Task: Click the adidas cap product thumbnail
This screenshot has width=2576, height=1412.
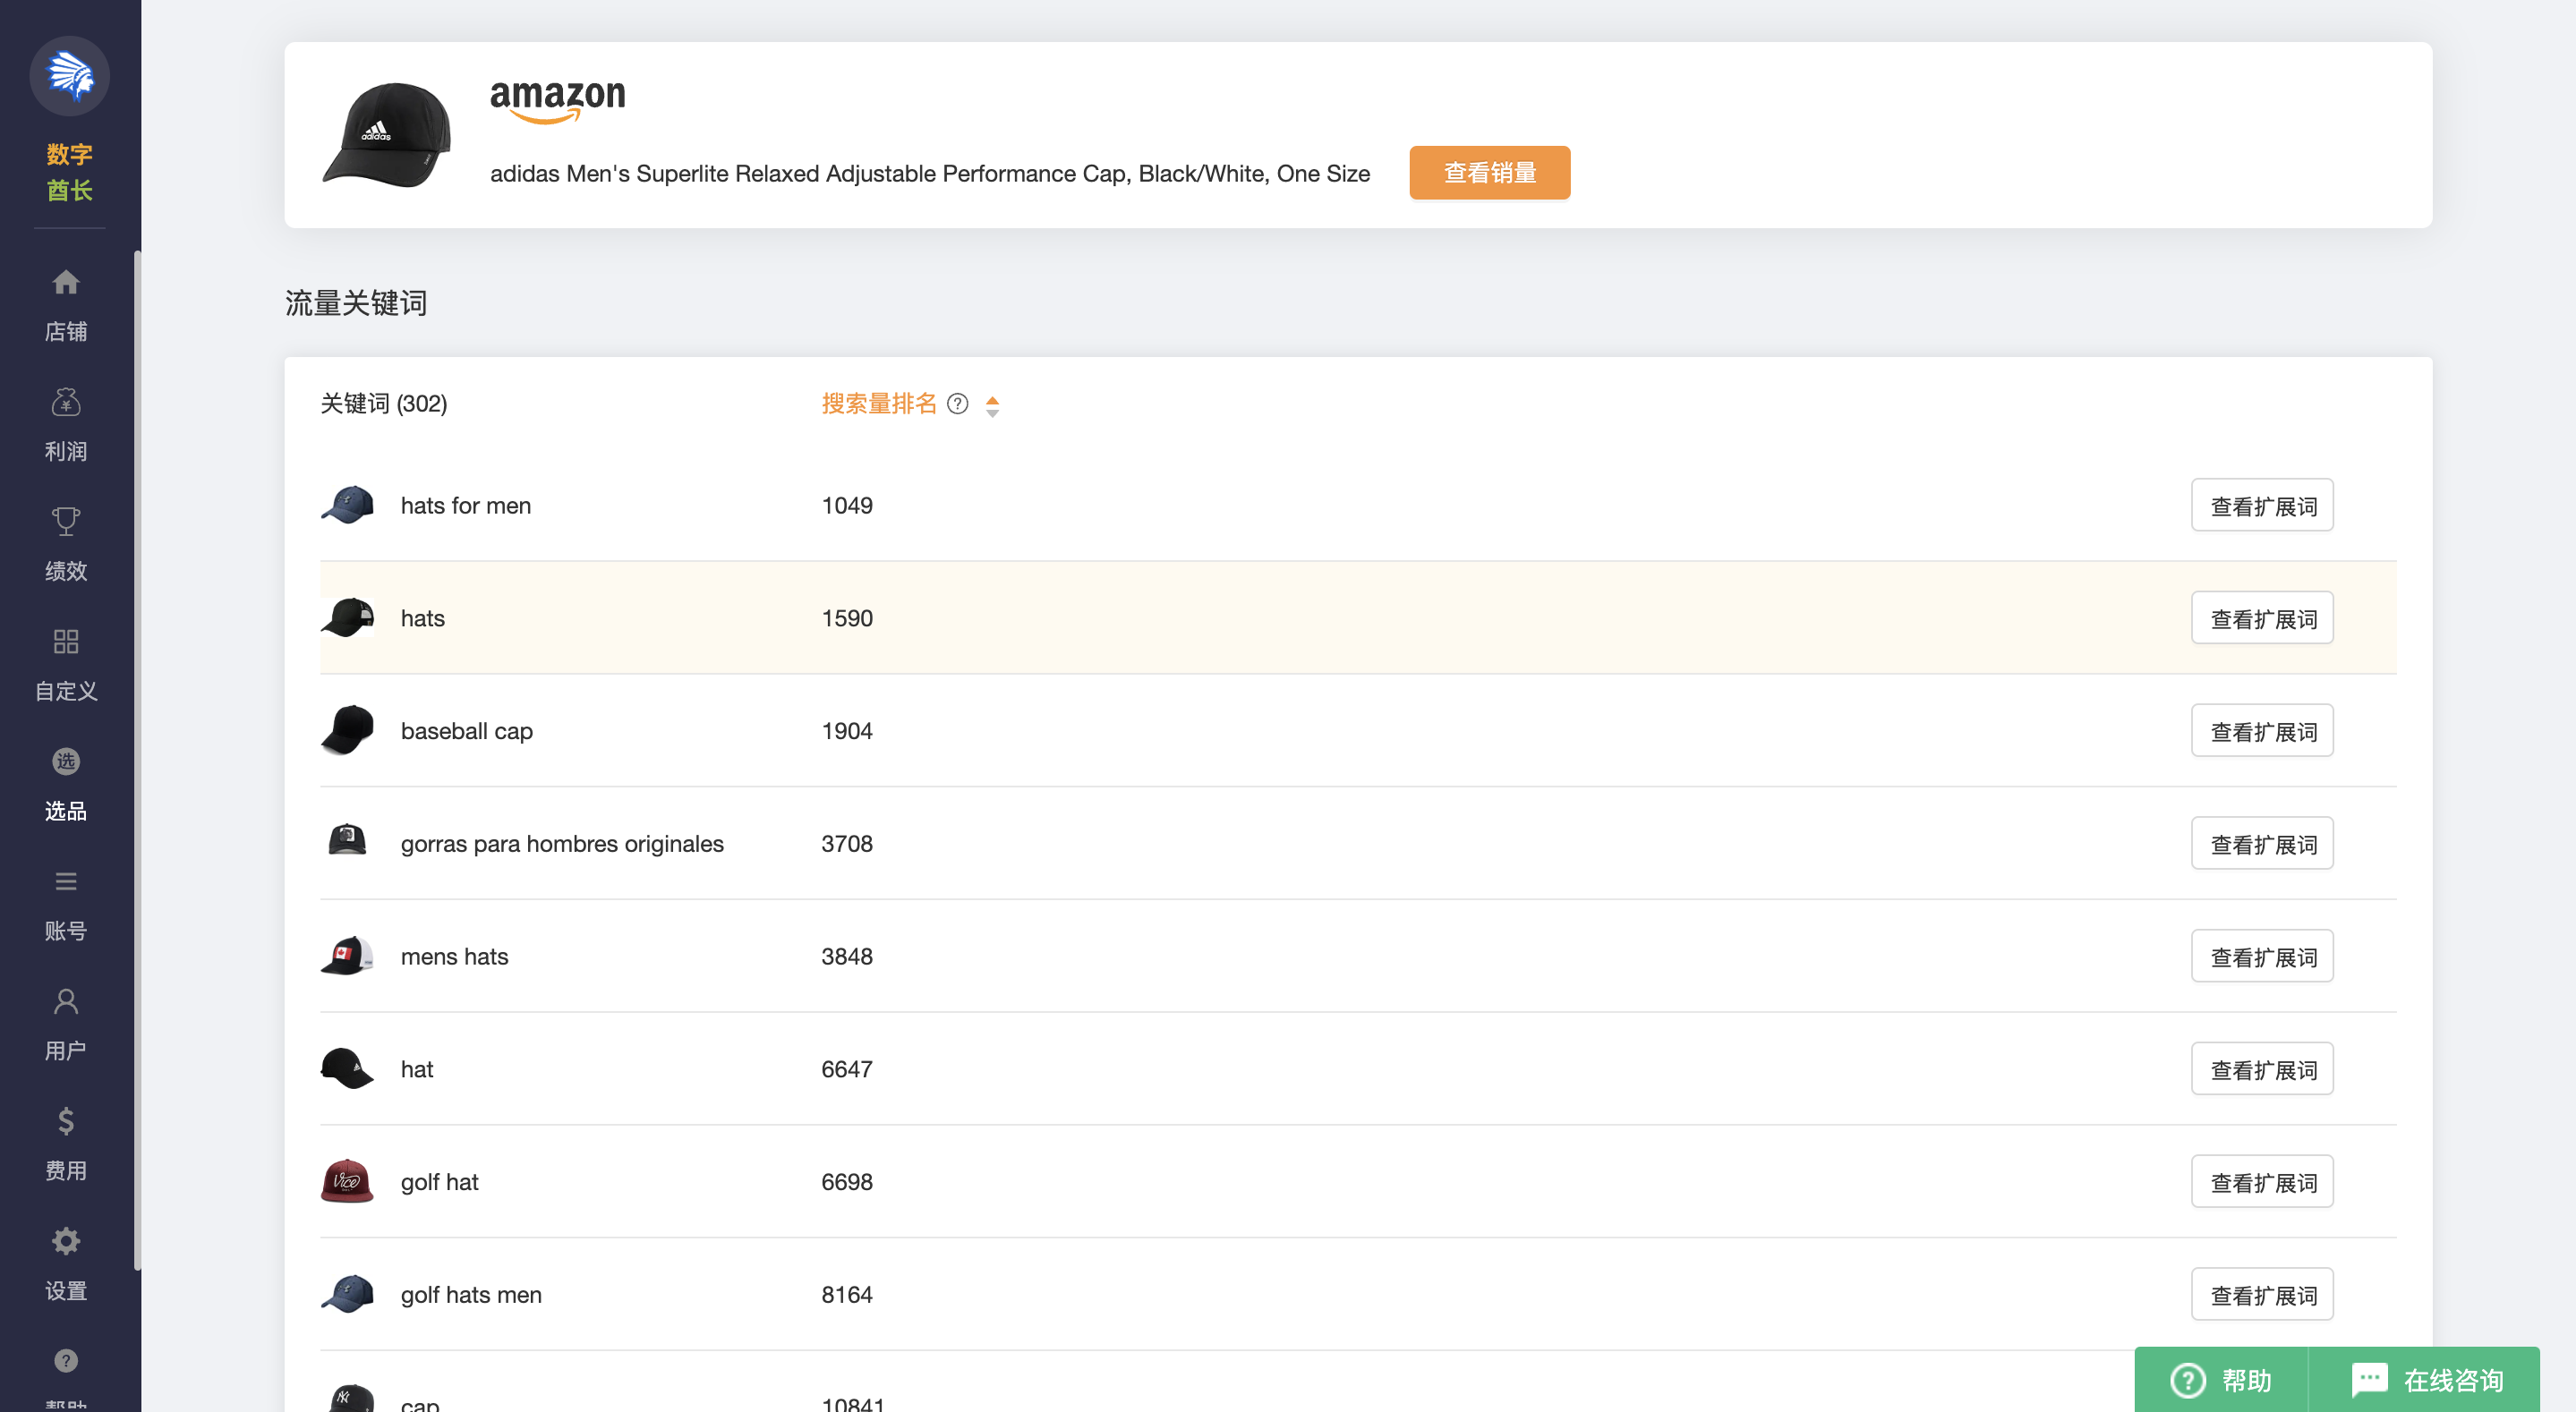Action: [x=387, y=135]
